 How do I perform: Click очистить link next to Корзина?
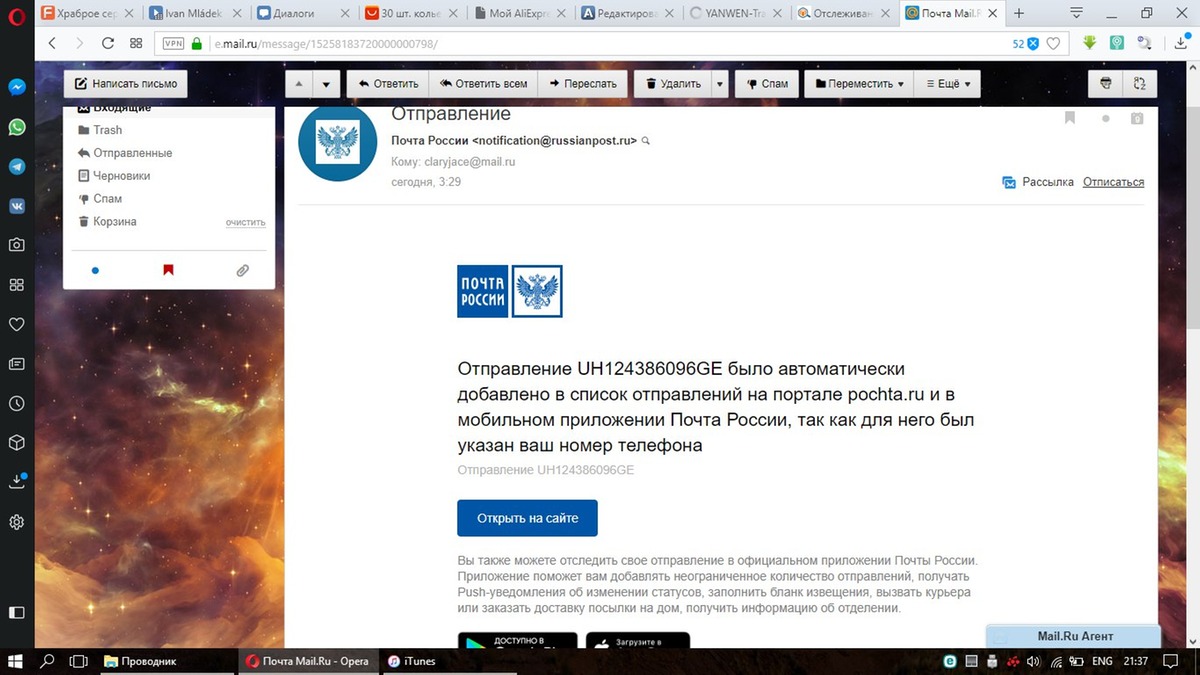(x=246, y=222)
